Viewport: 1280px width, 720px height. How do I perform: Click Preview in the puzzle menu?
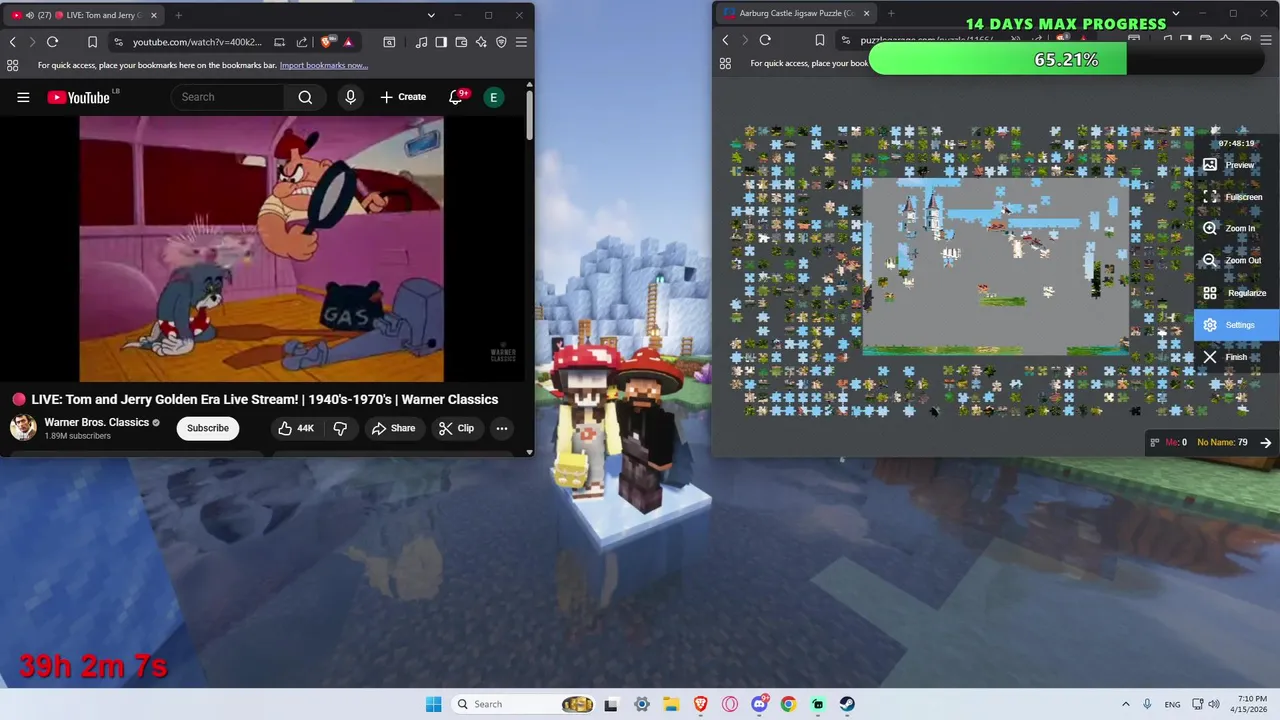(x=1237, y=165)
